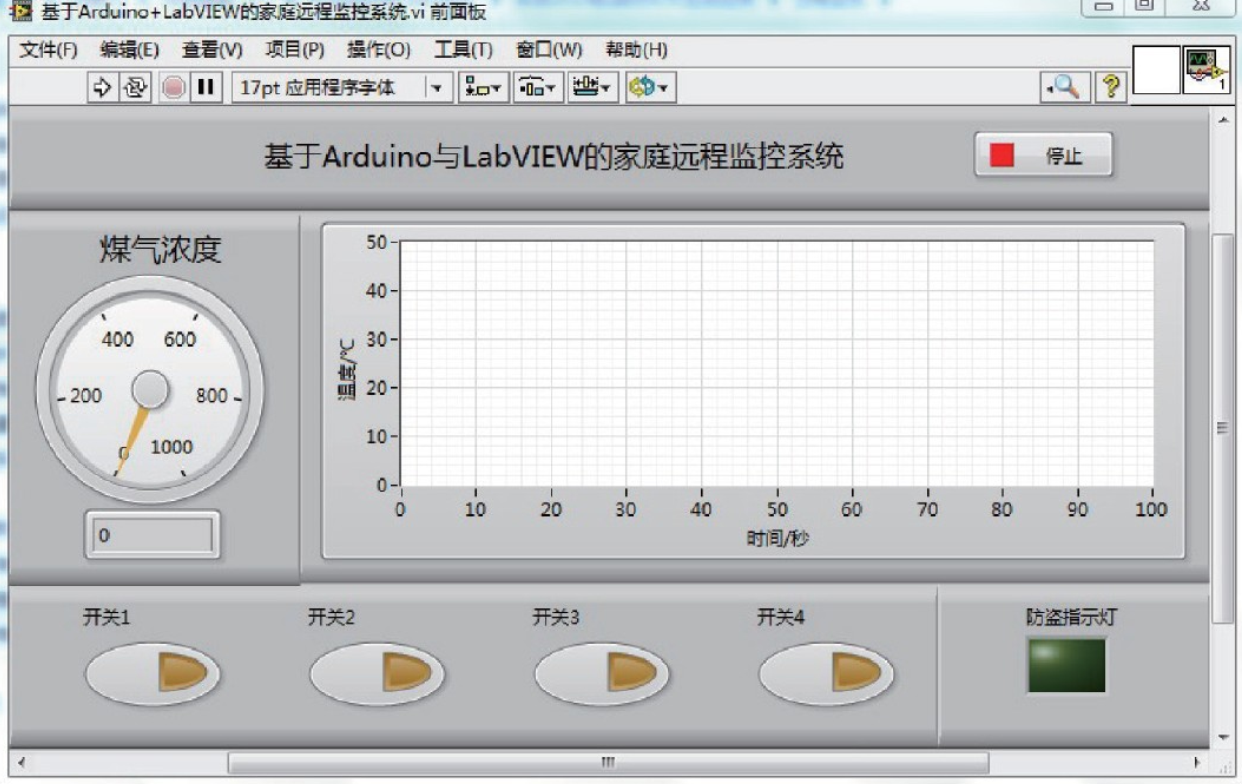This screenshot has height=784, width=1242.
Task: Click the temperature waveform chart area
Action: [x=776, y=364]
